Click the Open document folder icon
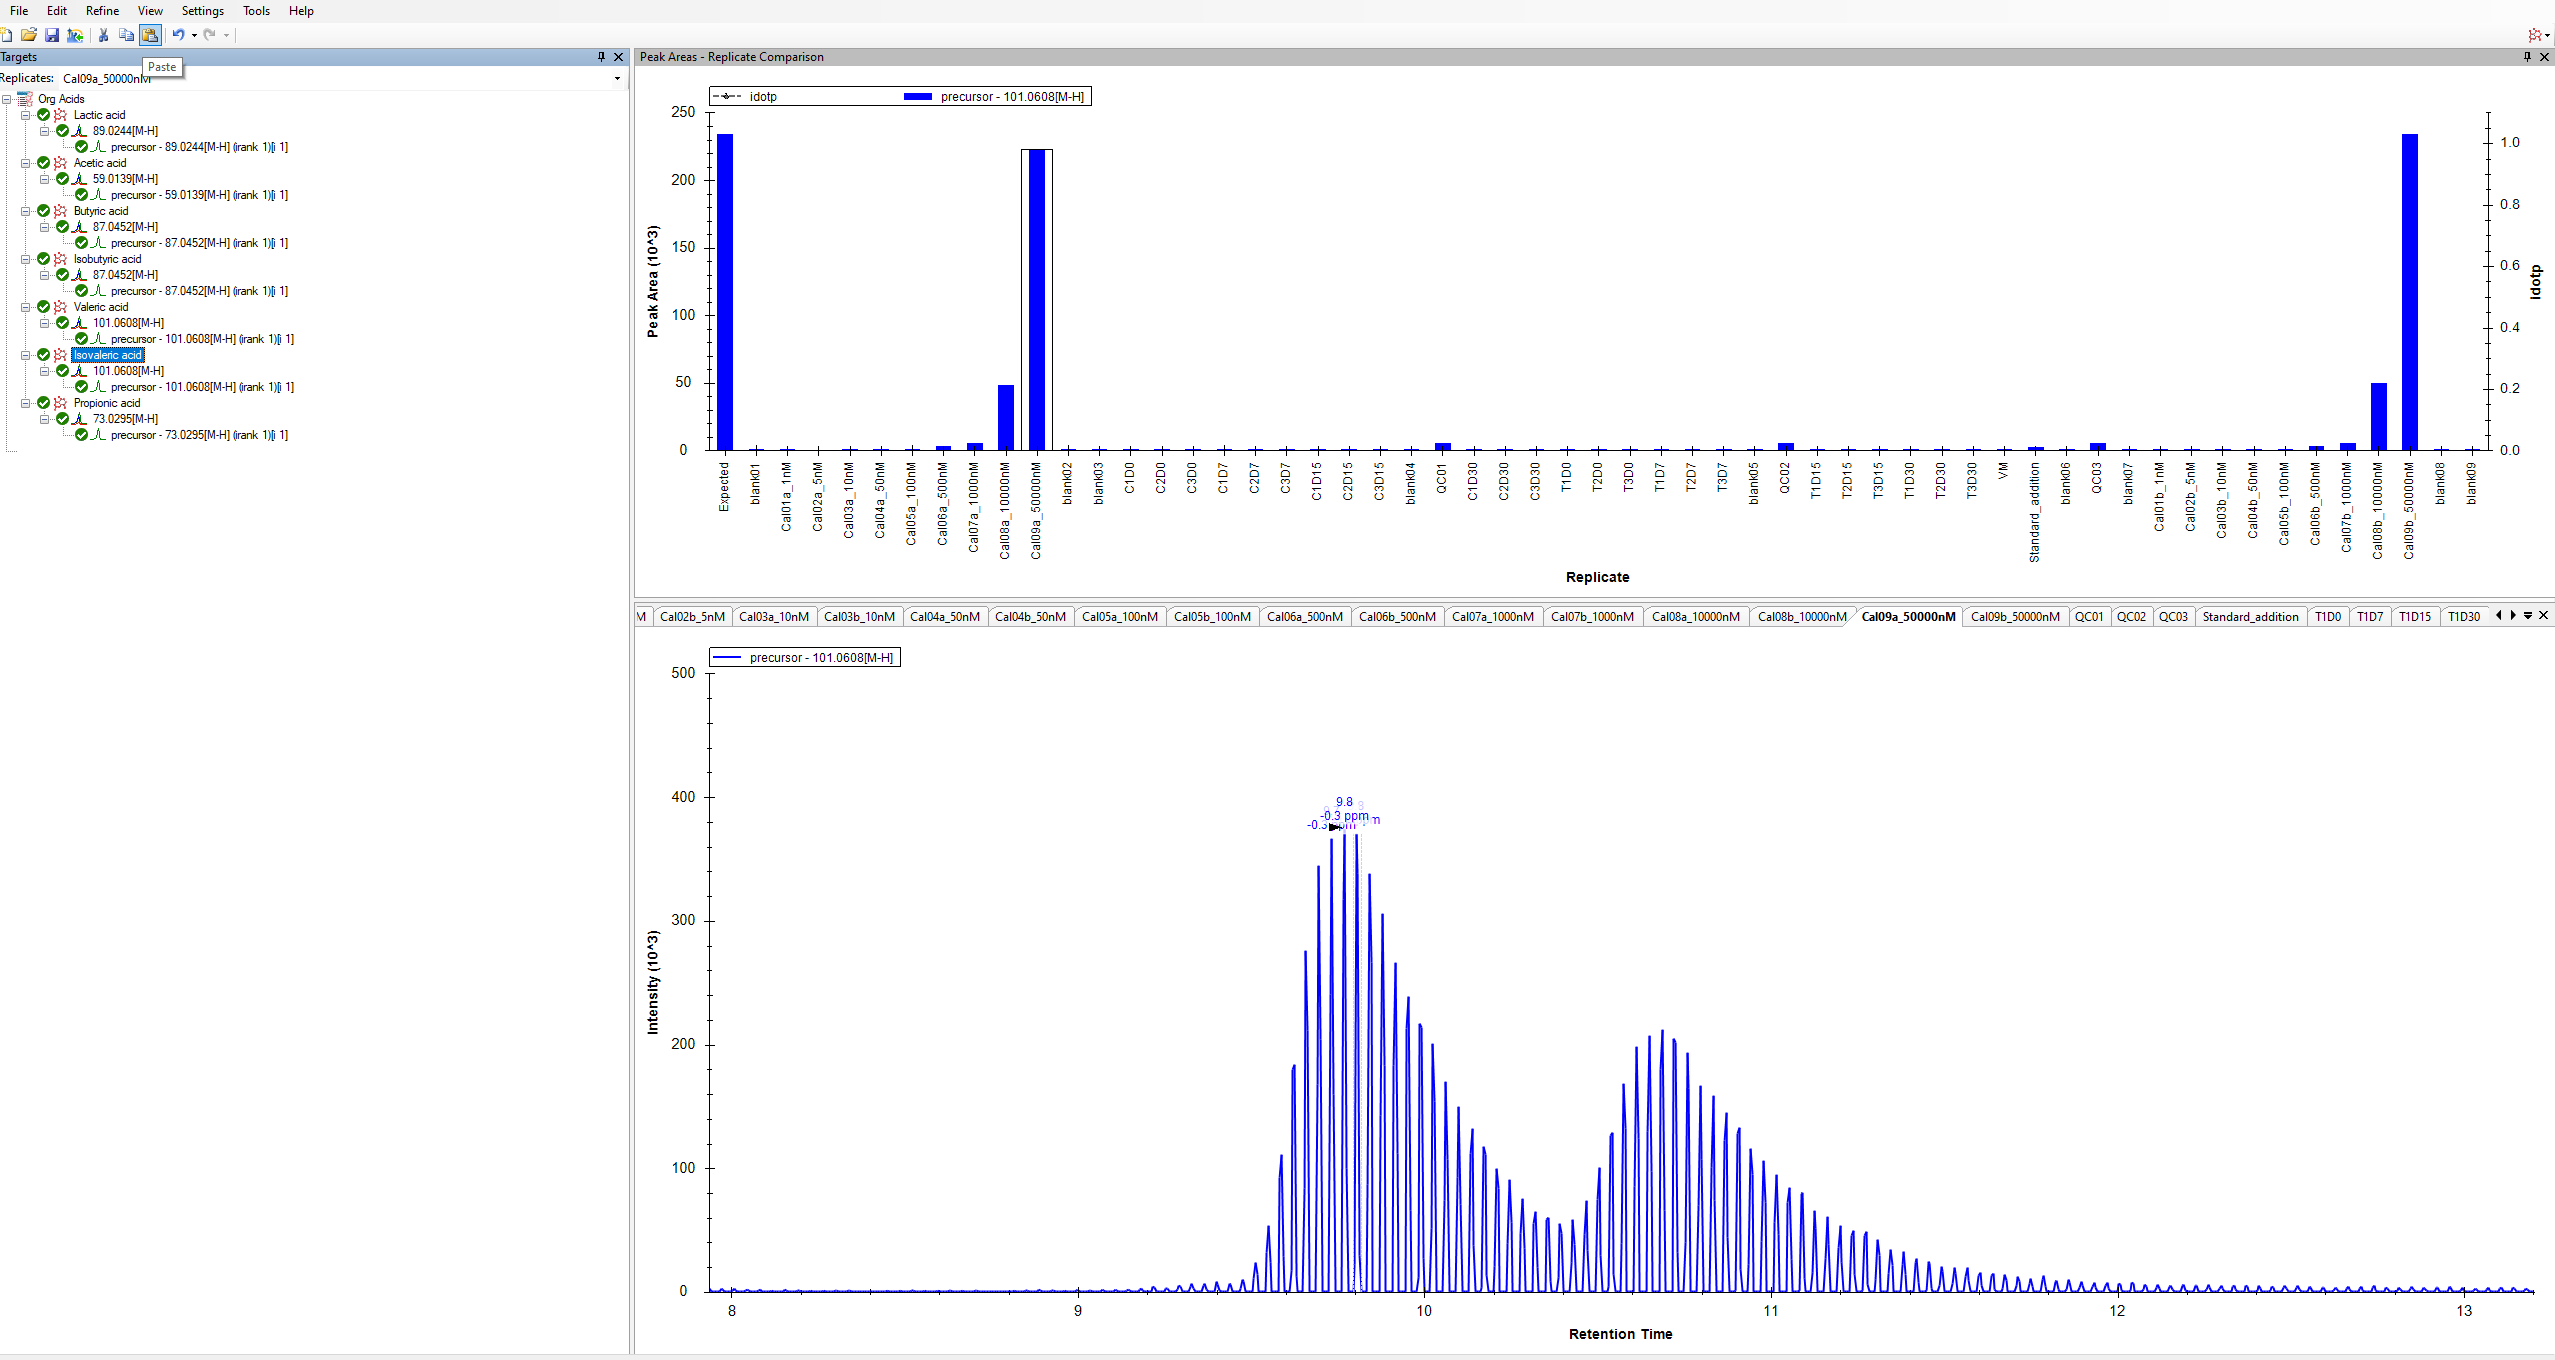This screenshot has height=1360, width=2555. coord(29,35)
